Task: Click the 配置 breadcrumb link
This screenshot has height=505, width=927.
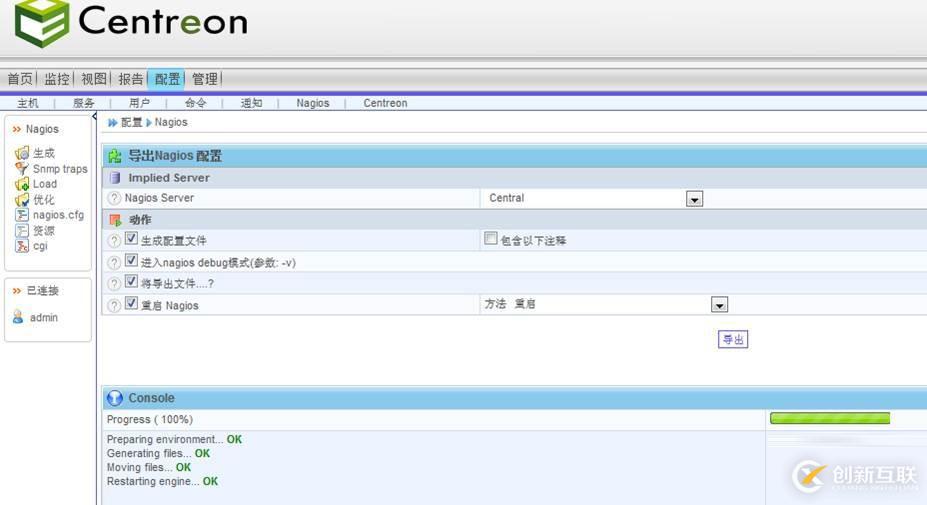Action: pos(131,122)
